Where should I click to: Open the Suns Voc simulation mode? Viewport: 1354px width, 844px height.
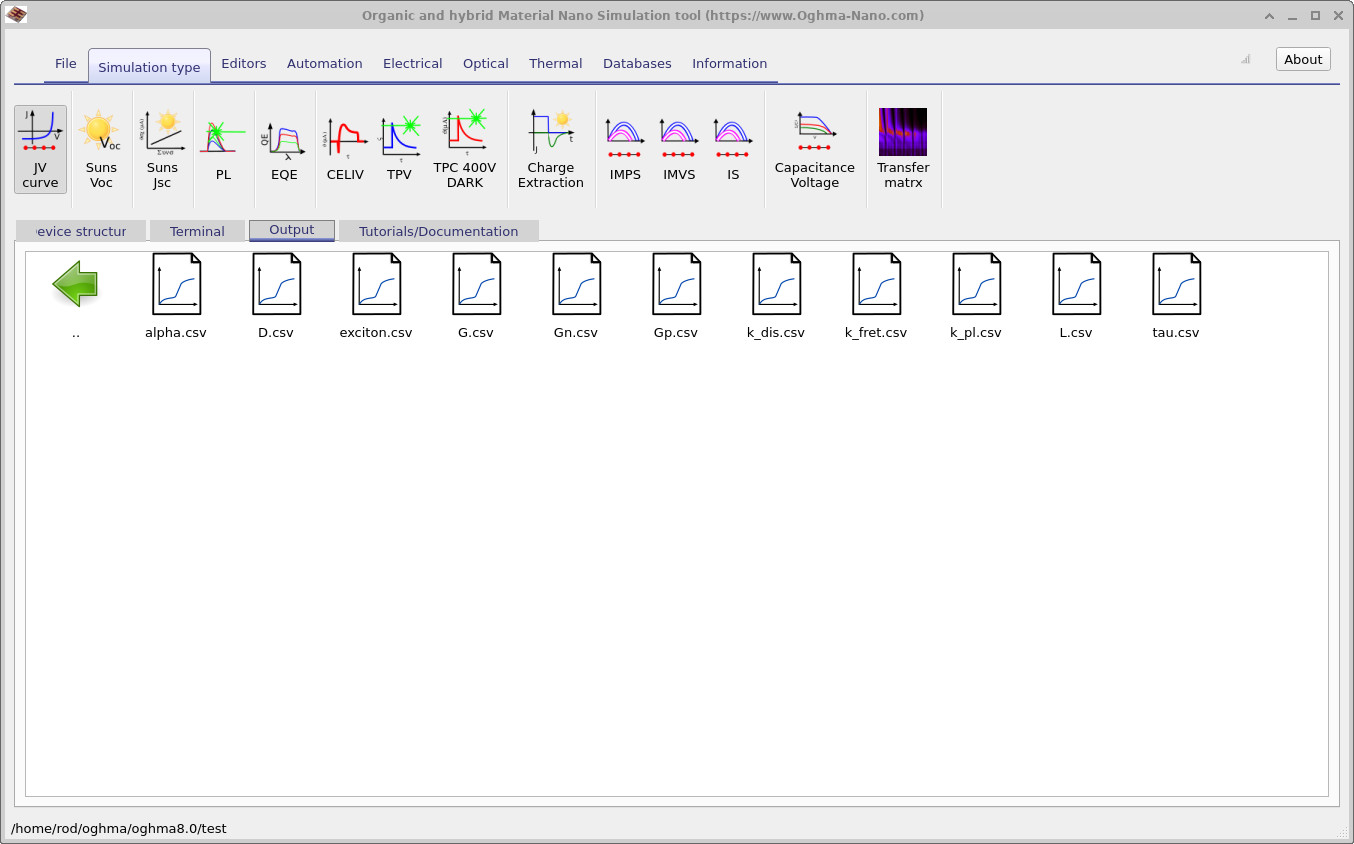coord(101,148)
